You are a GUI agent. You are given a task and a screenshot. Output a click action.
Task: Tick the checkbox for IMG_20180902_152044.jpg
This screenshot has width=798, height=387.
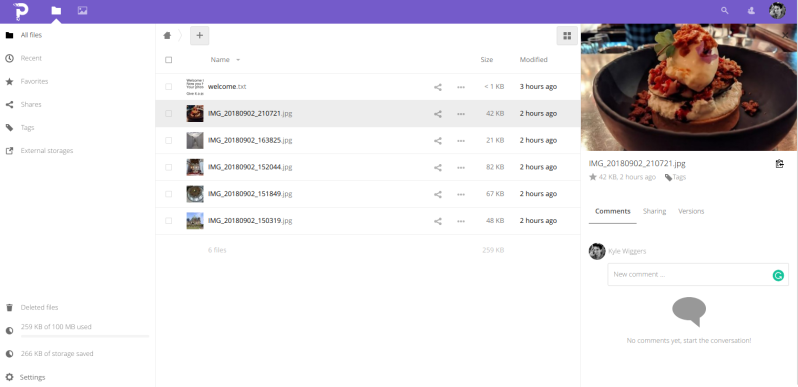[x=168, y=167]
